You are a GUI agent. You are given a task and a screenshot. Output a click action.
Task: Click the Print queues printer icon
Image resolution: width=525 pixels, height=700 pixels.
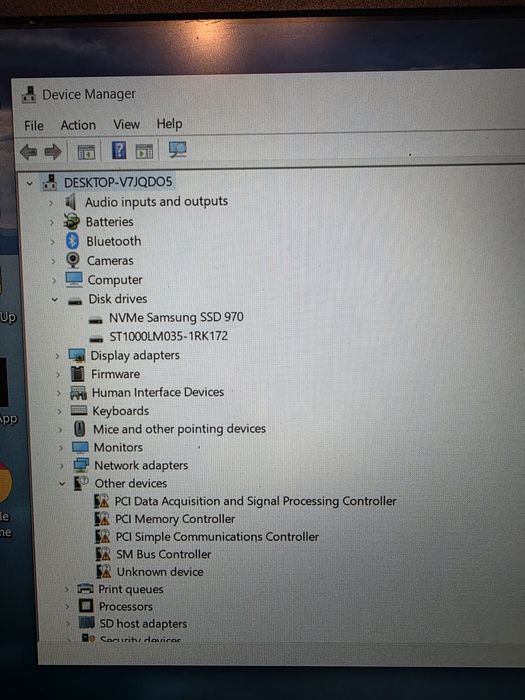(x=85, y=588)
